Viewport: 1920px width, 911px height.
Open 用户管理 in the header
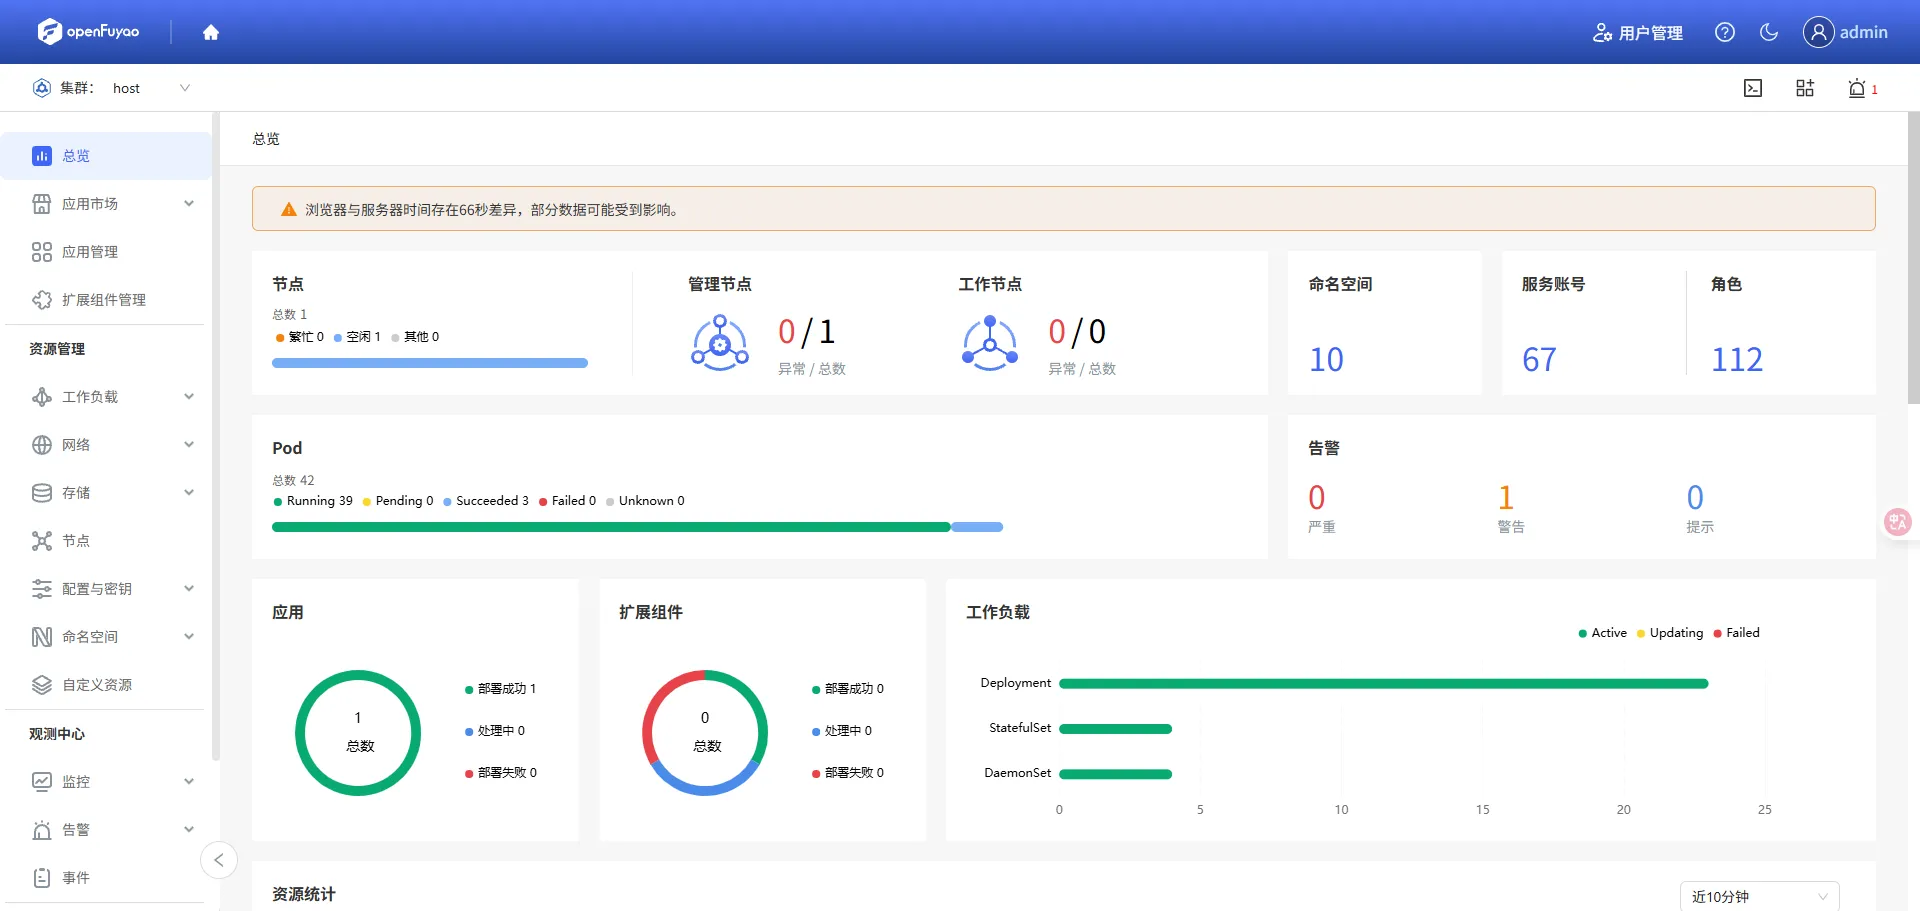click(x=1637, y=33)
